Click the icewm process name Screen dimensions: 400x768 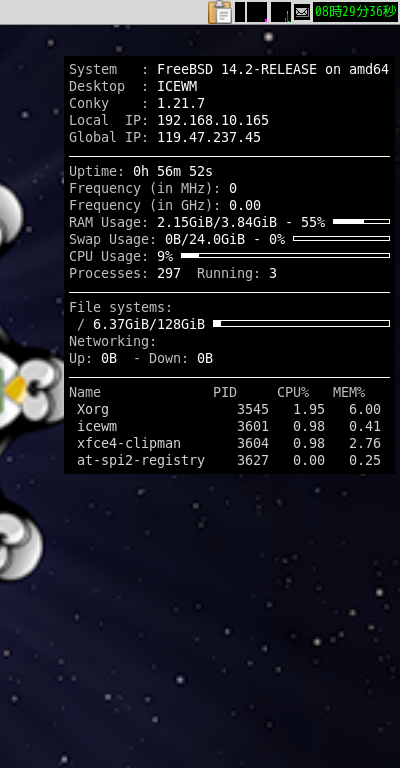click(x=97, y=427)
